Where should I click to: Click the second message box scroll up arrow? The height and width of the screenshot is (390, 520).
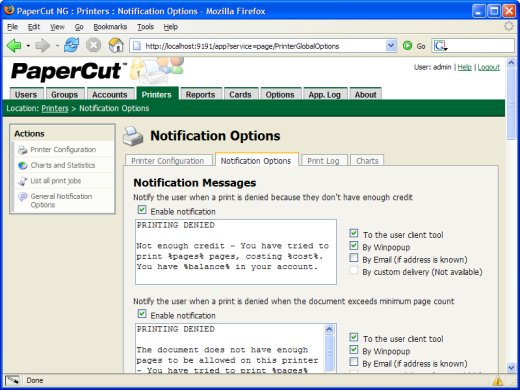coord(329,329)
